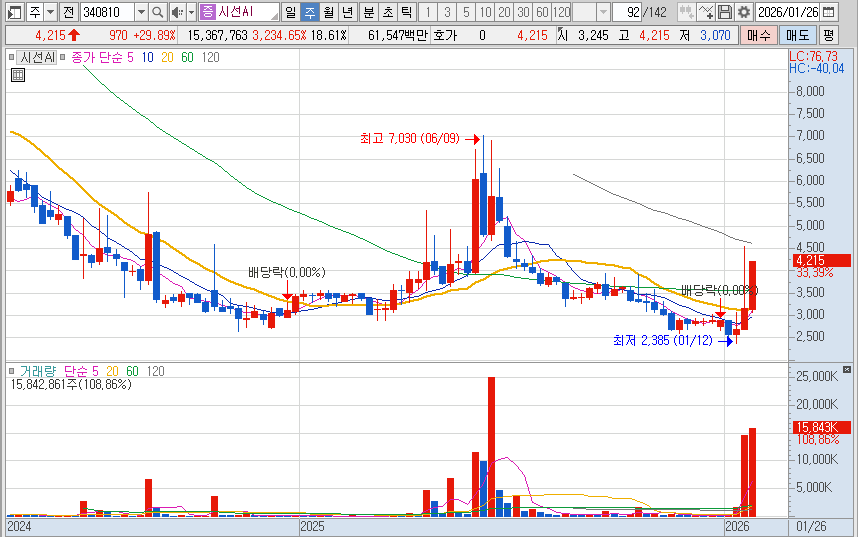The image size is (858, 537).
Task: Switch to the yearly 년 chart period
Action: pos(347,11)
